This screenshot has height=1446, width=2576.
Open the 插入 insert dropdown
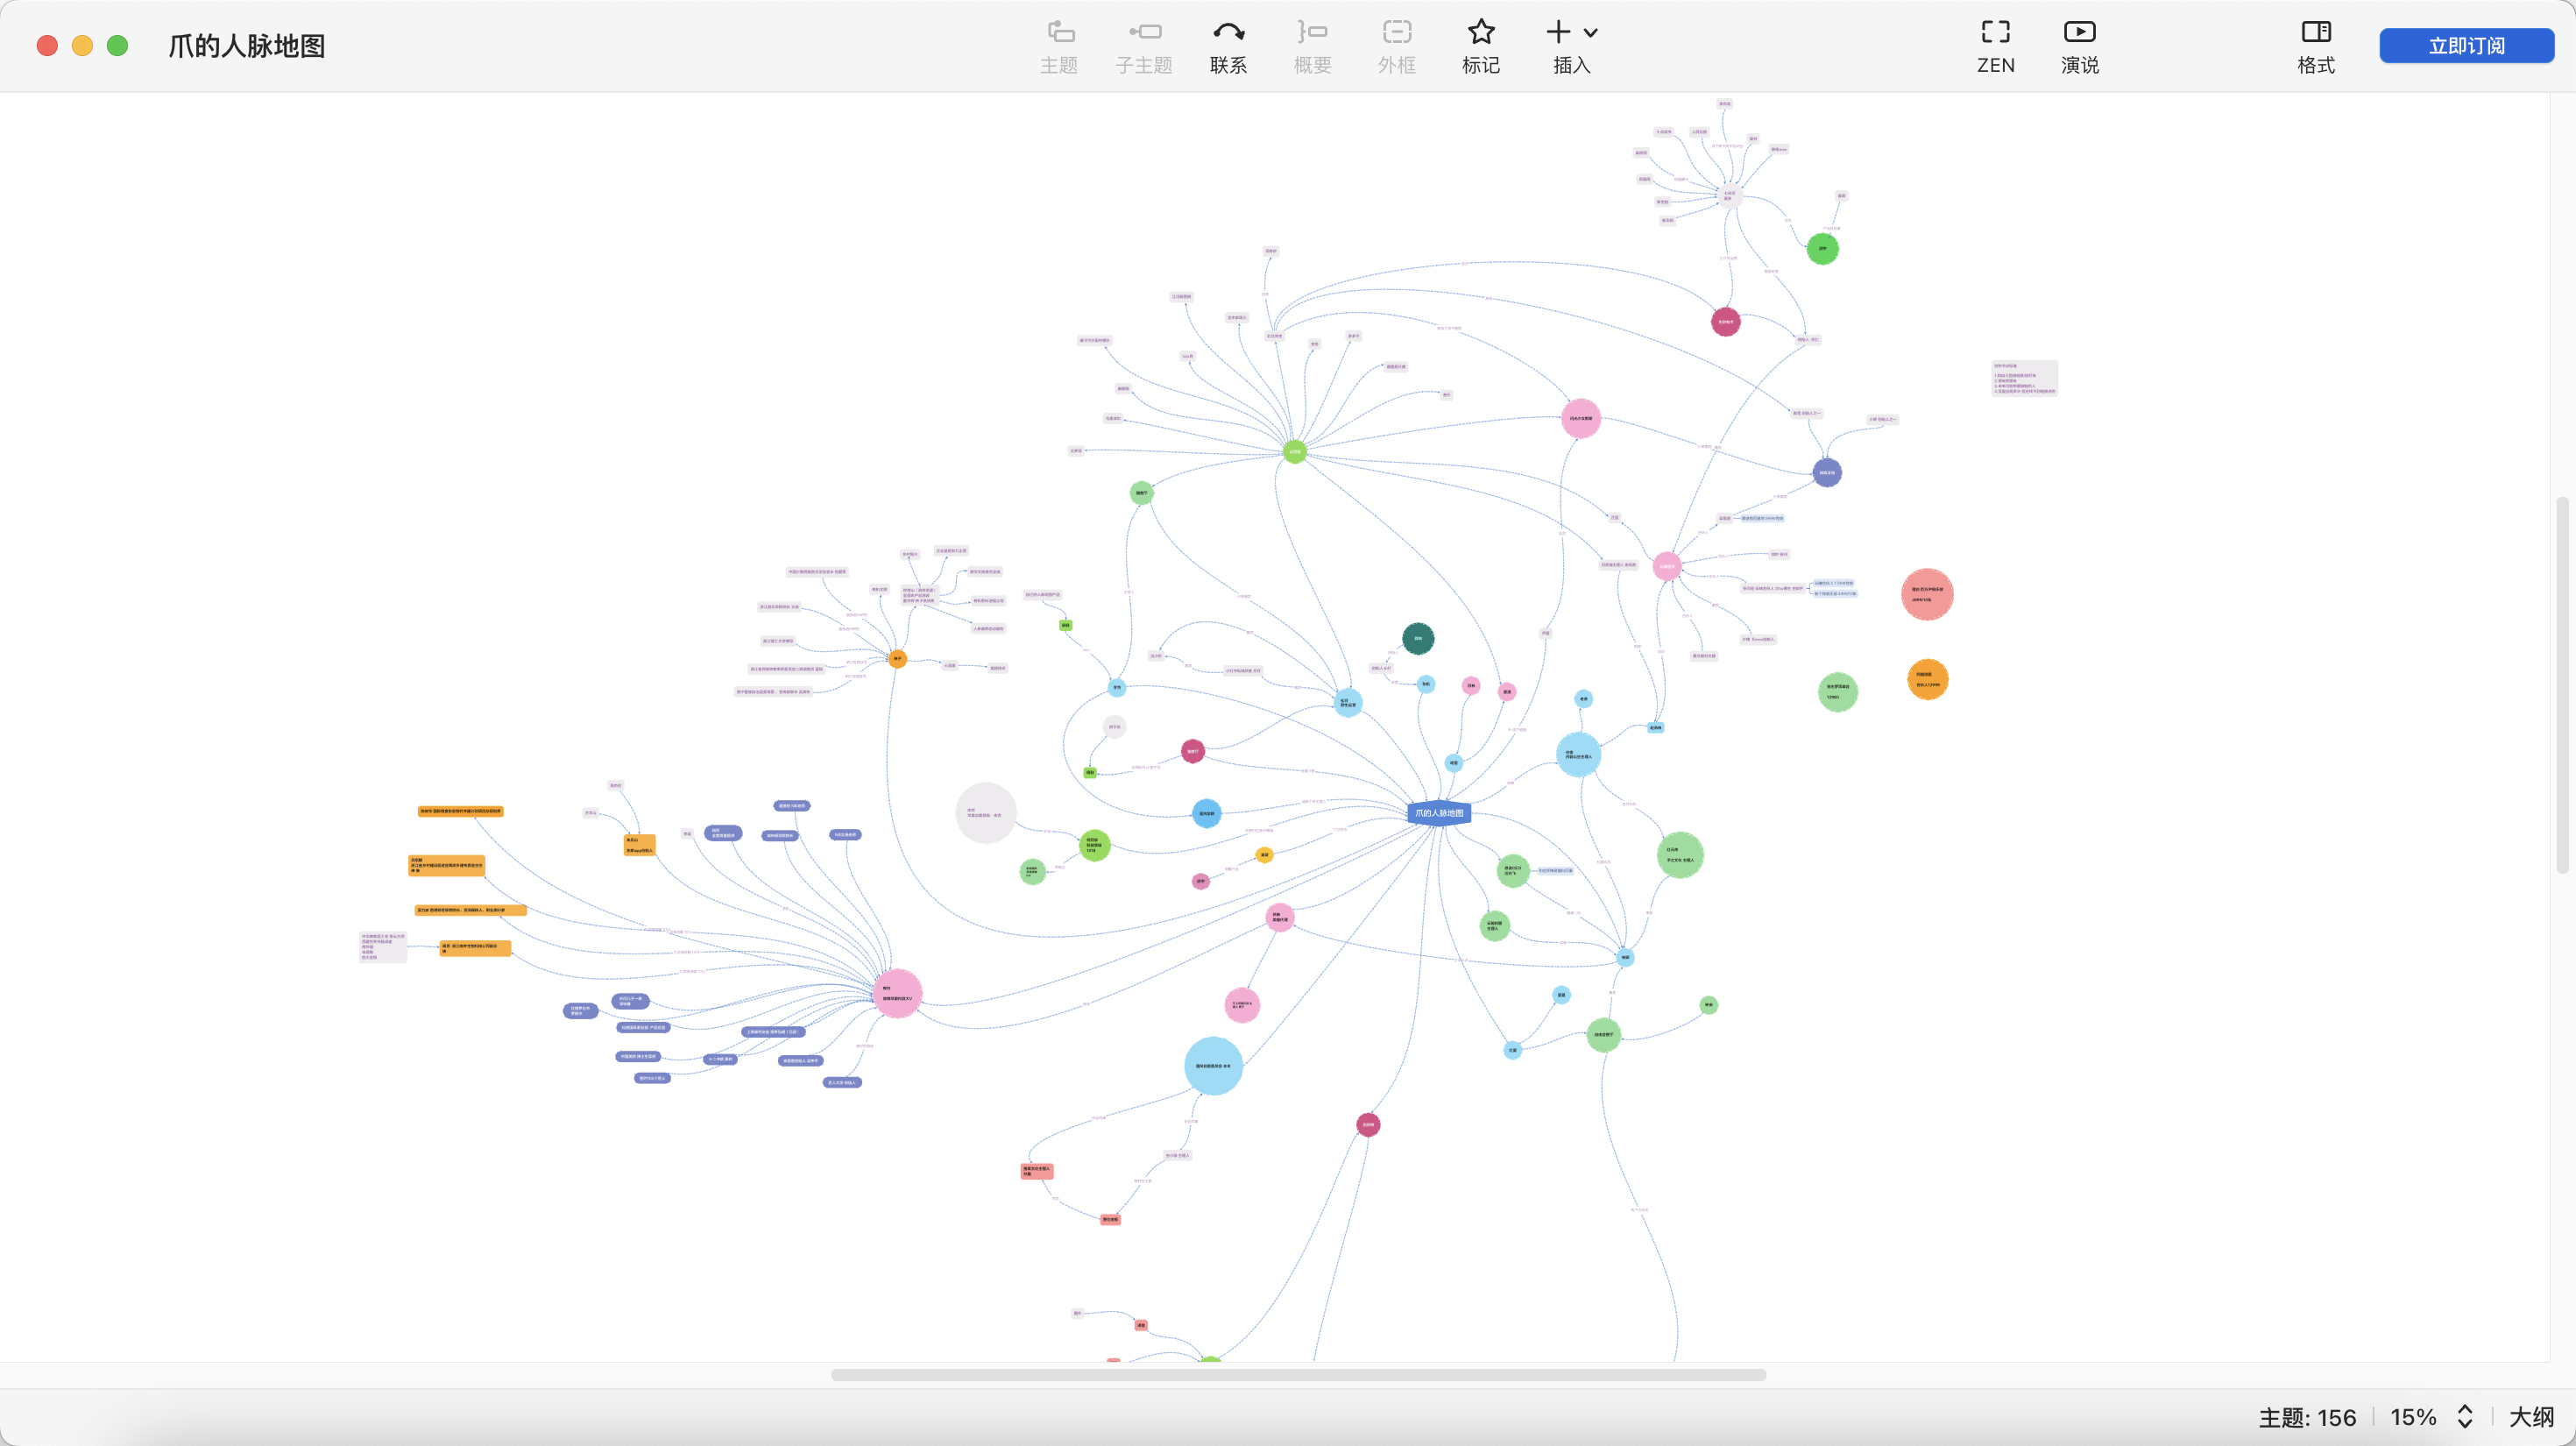pyautogui.click(x=1571, y=46)
